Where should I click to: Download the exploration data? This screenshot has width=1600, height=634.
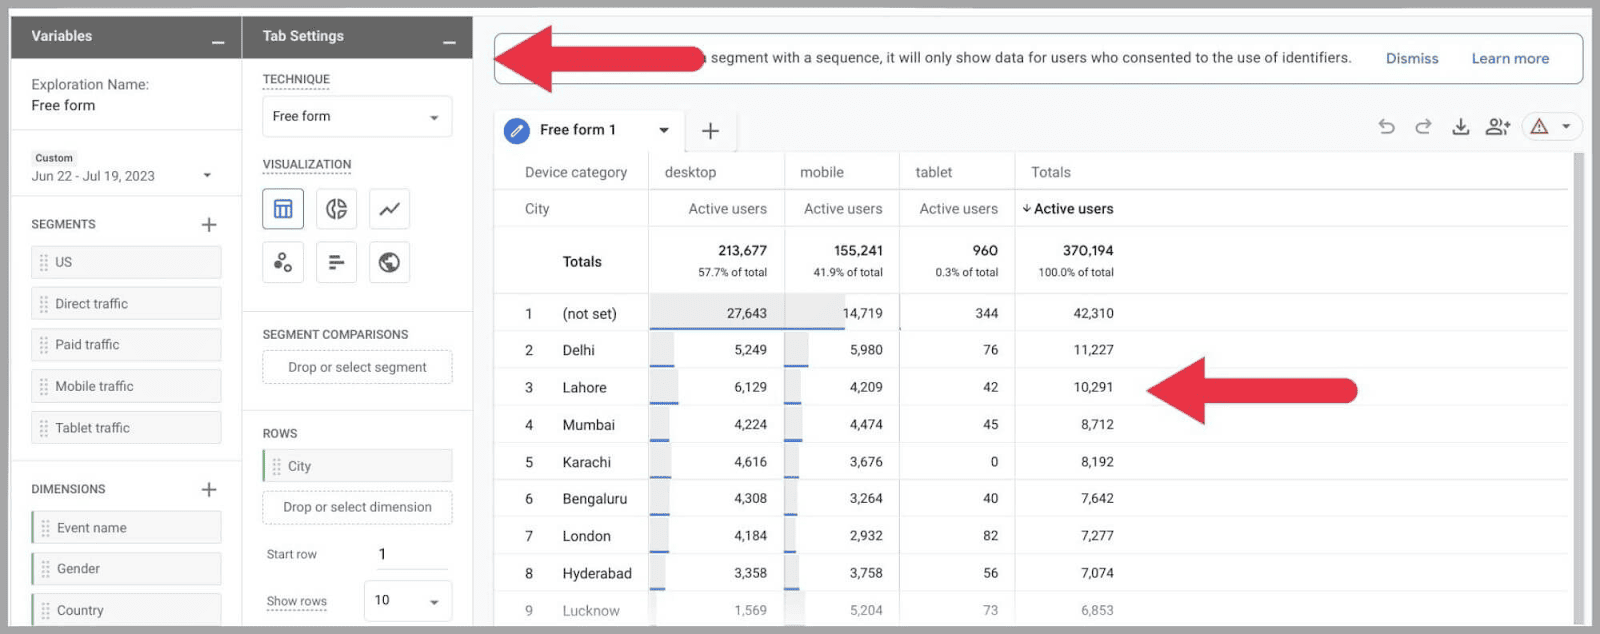1460,127
